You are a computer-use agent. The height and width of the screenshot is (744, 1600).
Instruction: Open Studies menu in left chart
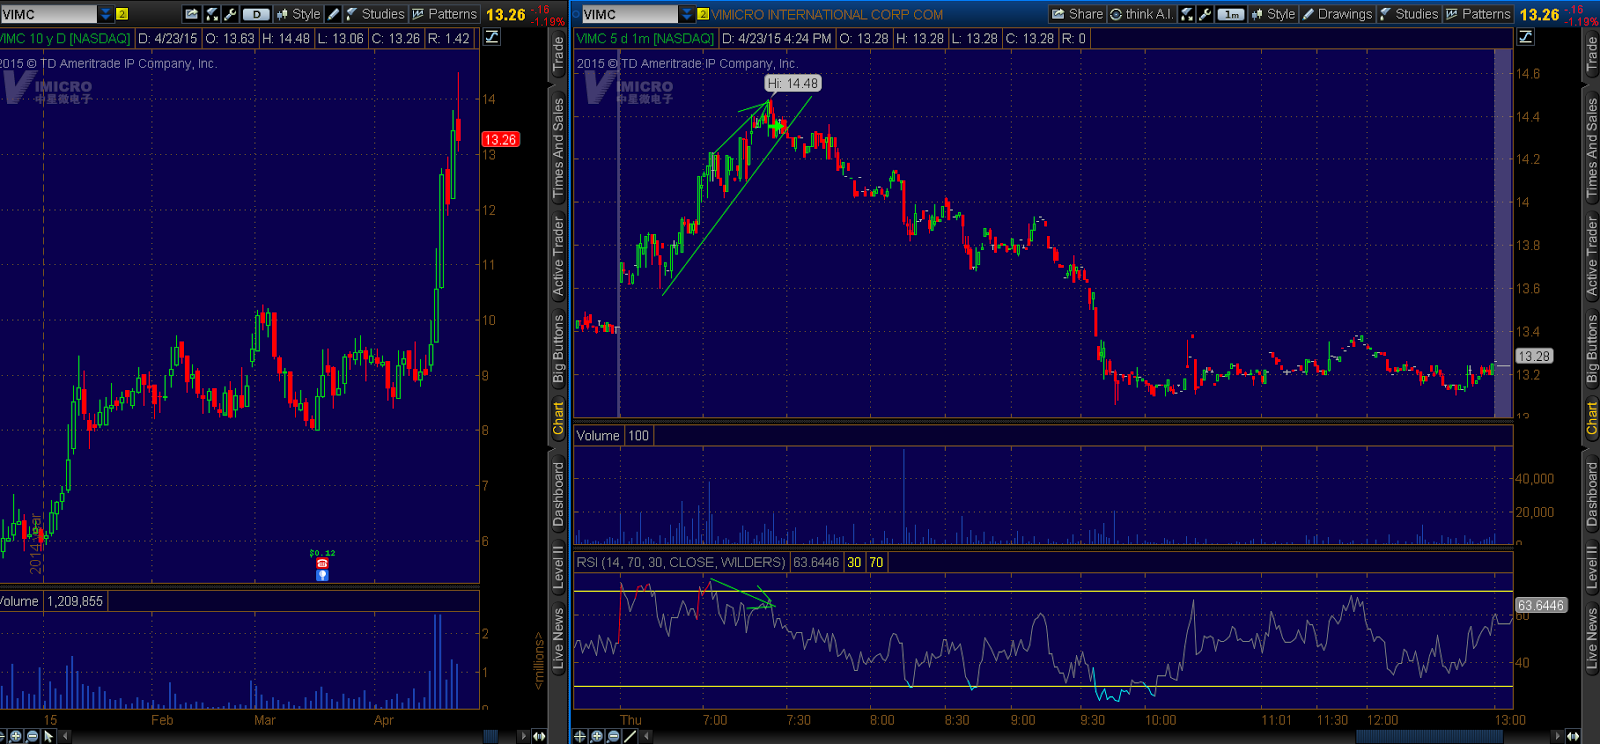click(x=375, y=14)
